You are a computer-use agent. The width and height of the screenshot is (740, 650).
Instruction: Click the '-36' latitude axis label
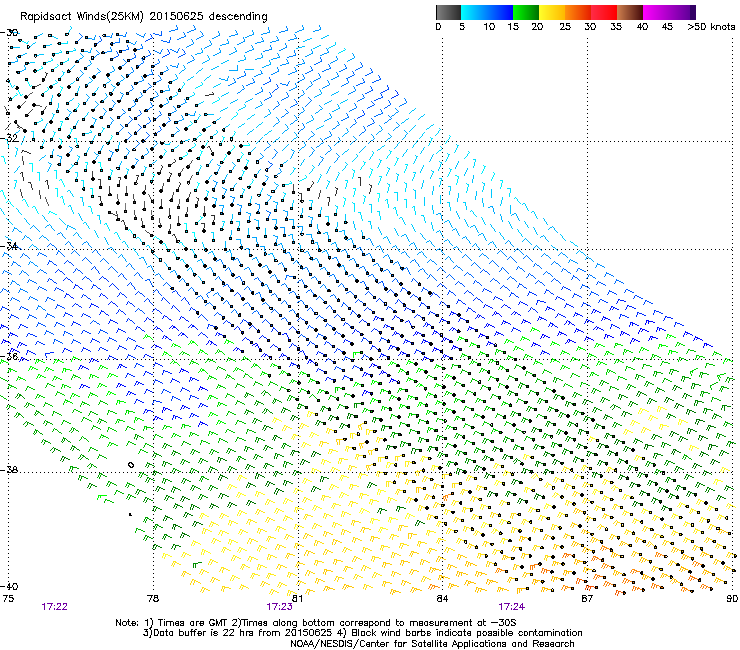(x=9, y=356)
